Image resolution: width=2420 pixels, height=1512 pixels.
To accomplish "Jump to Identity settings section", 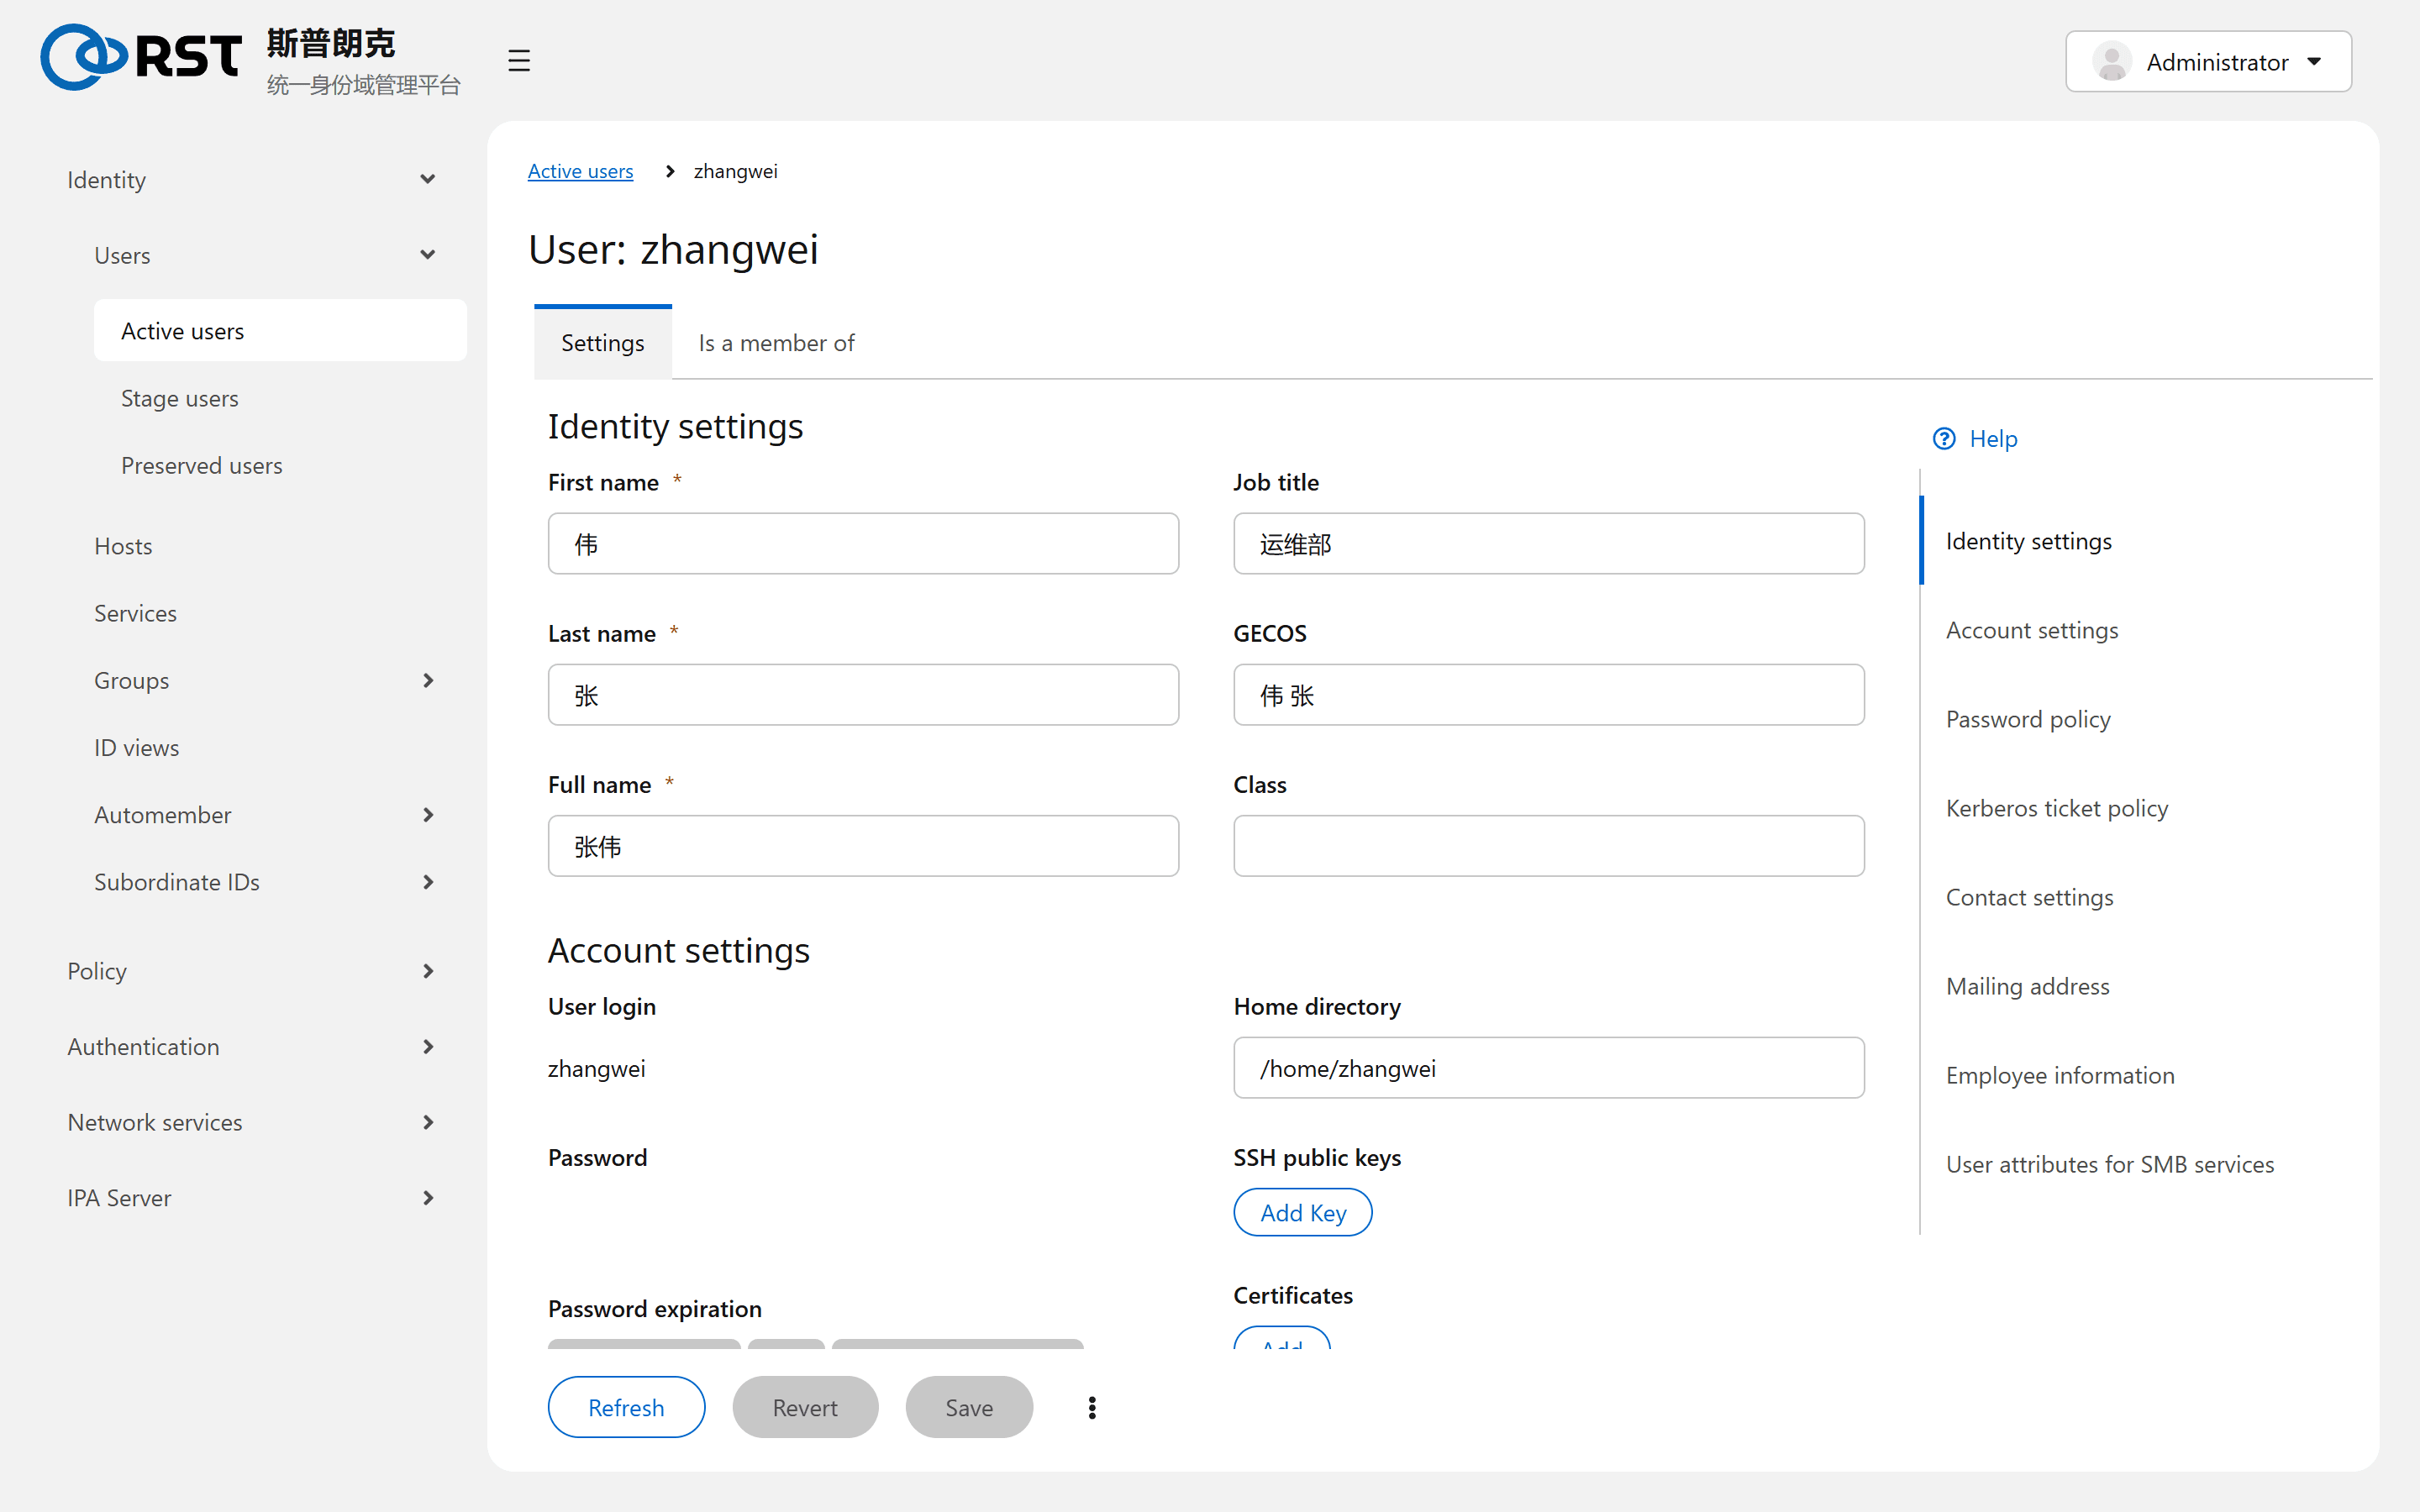I will click(x=2028, y=541).
